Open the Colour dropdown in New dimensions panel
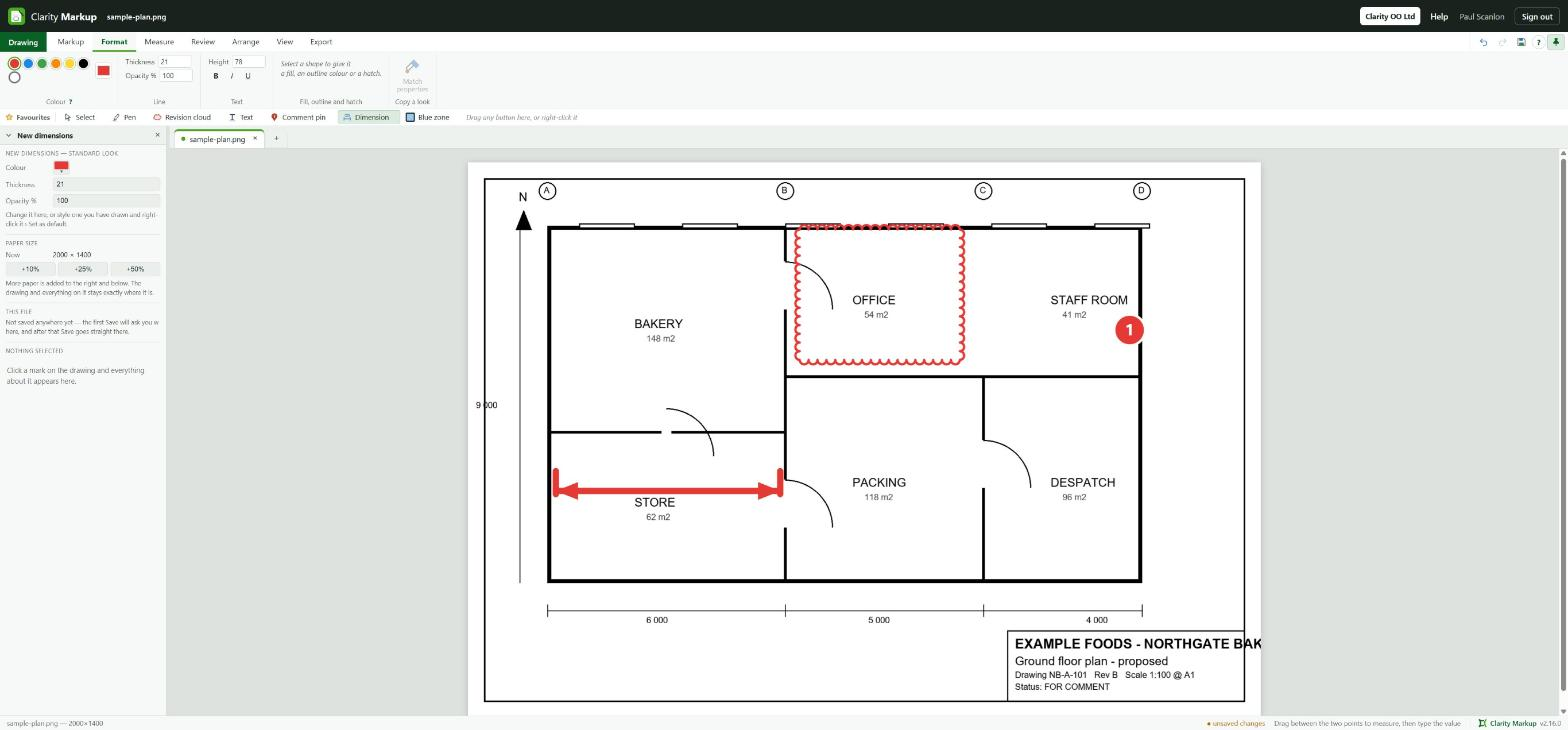The image size is (1568, 730). (61, 167)
